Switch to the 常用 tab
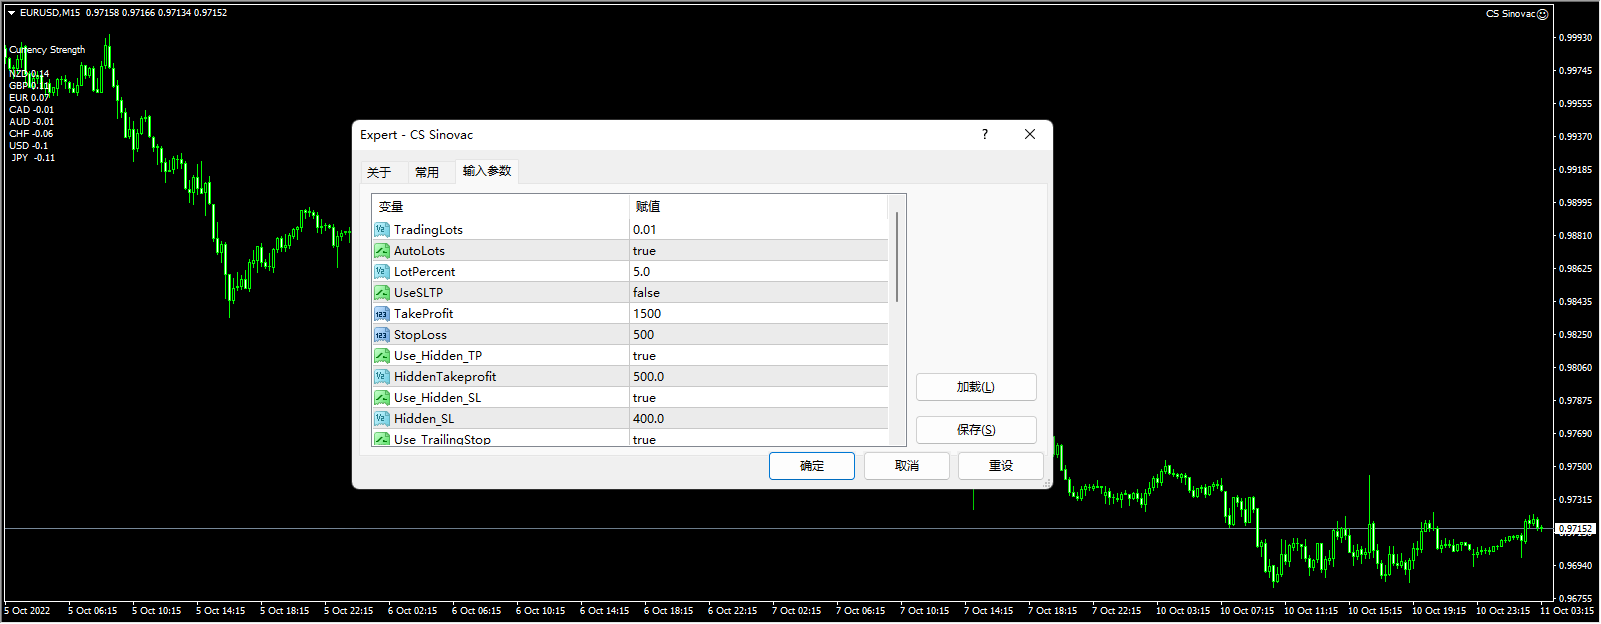Screen dimensions: 1601x624 [x=427, y=172]
